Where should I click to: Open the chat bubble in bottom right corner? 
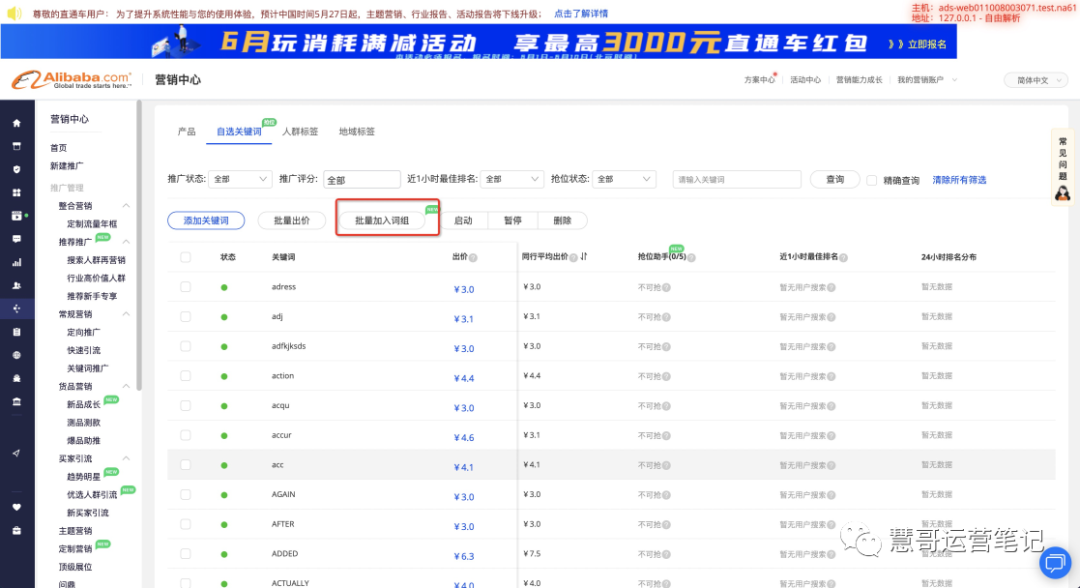click(x=1055, y=563)
